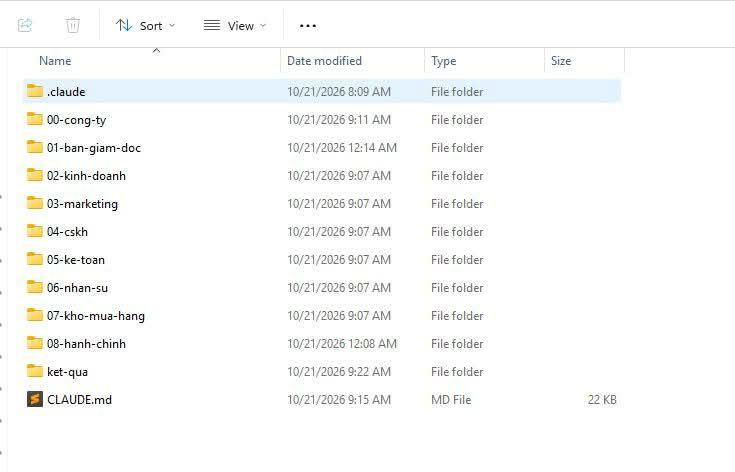Click the 22 KB size value
Screen dimensions: 735x472
[602, 400]
